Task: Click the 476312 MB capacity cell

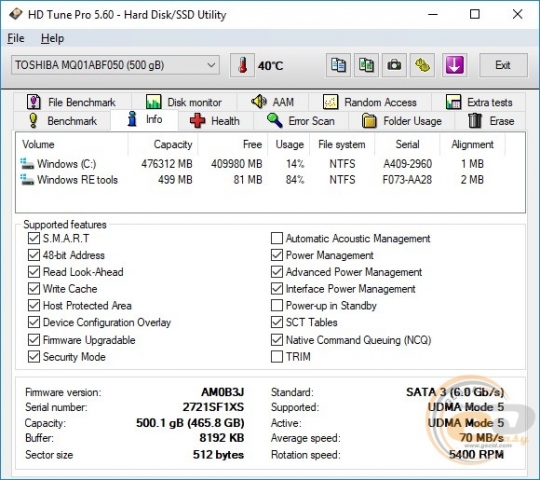Action: click(x=167, y=164)
